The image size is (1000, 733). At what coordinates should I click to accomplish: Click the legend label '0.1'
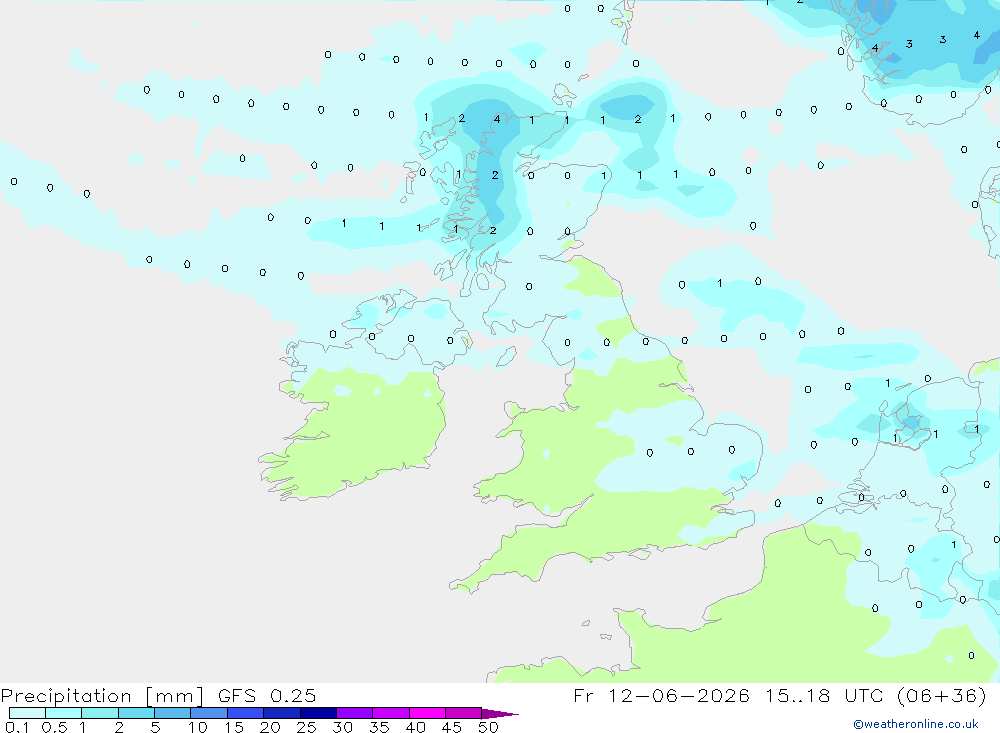click(x=17, y=727)
